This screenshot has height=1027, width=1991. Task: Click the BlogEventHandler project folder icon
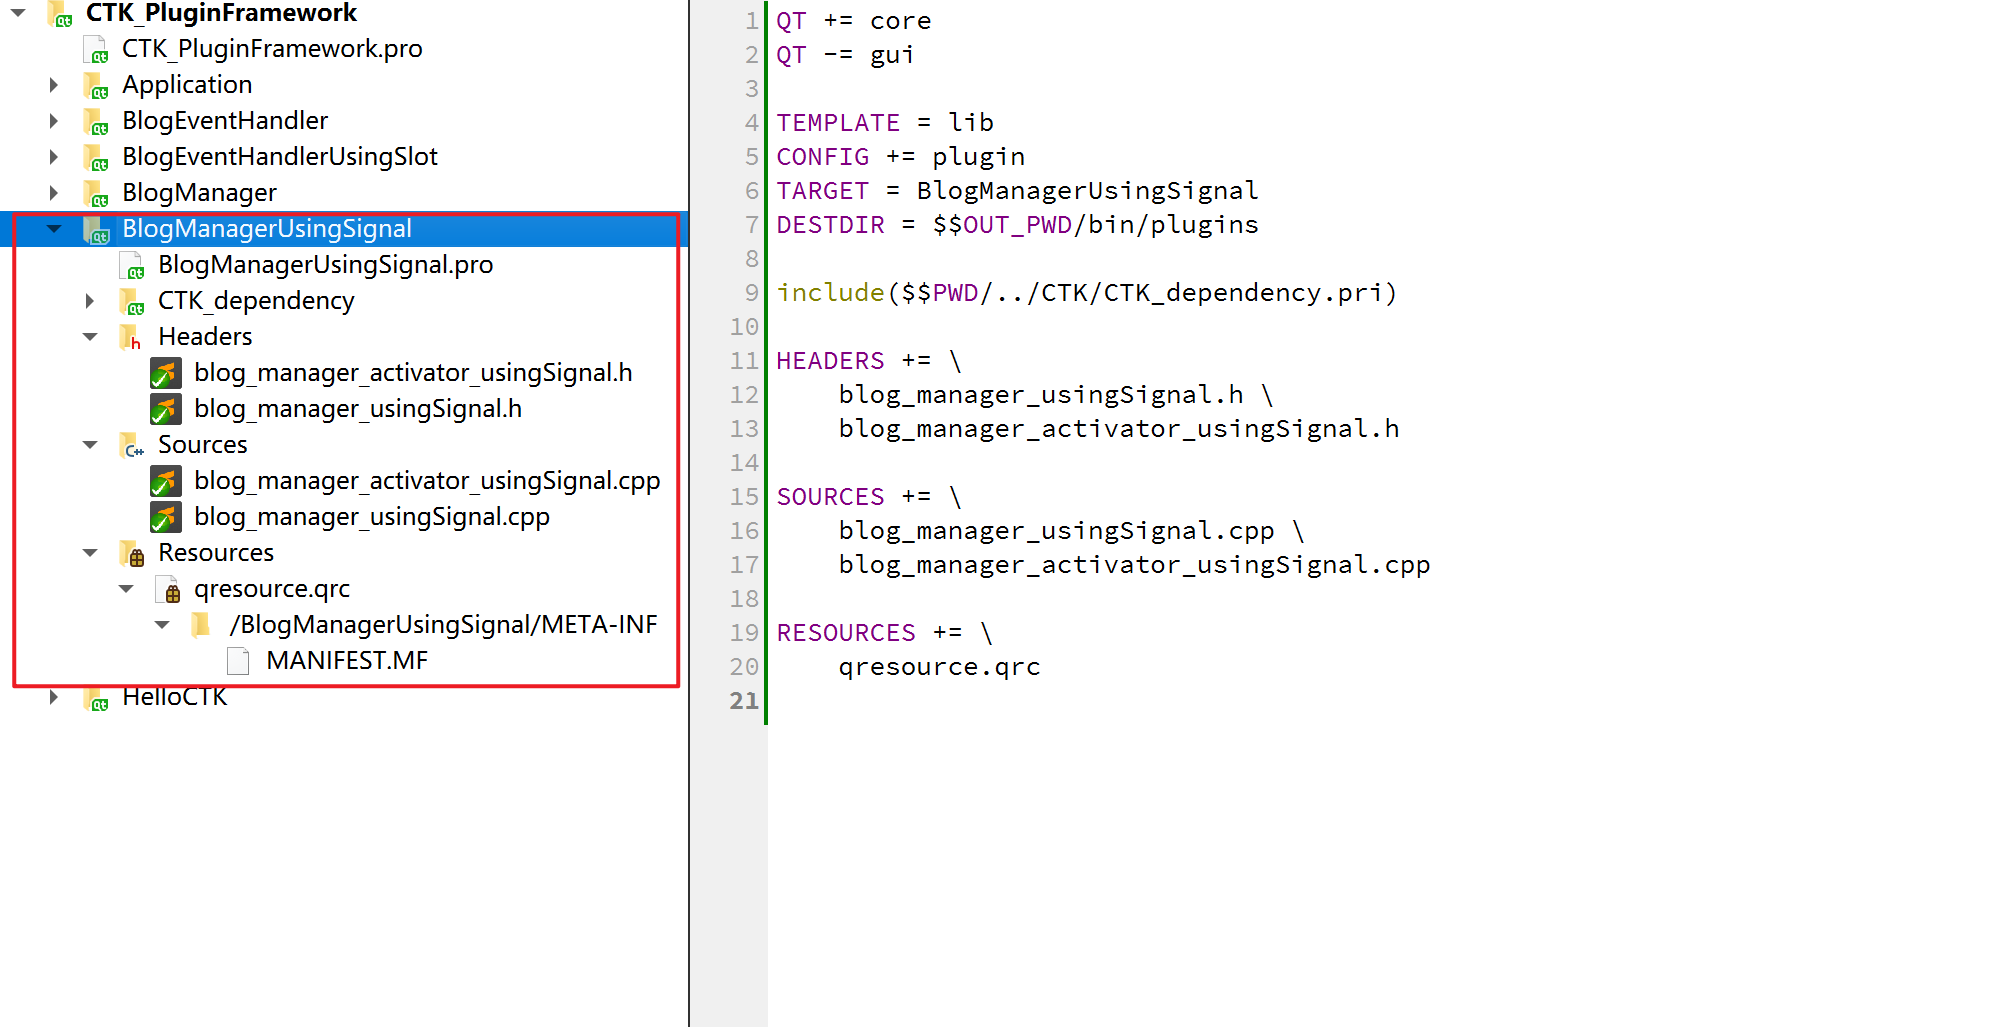coord(96,121)
